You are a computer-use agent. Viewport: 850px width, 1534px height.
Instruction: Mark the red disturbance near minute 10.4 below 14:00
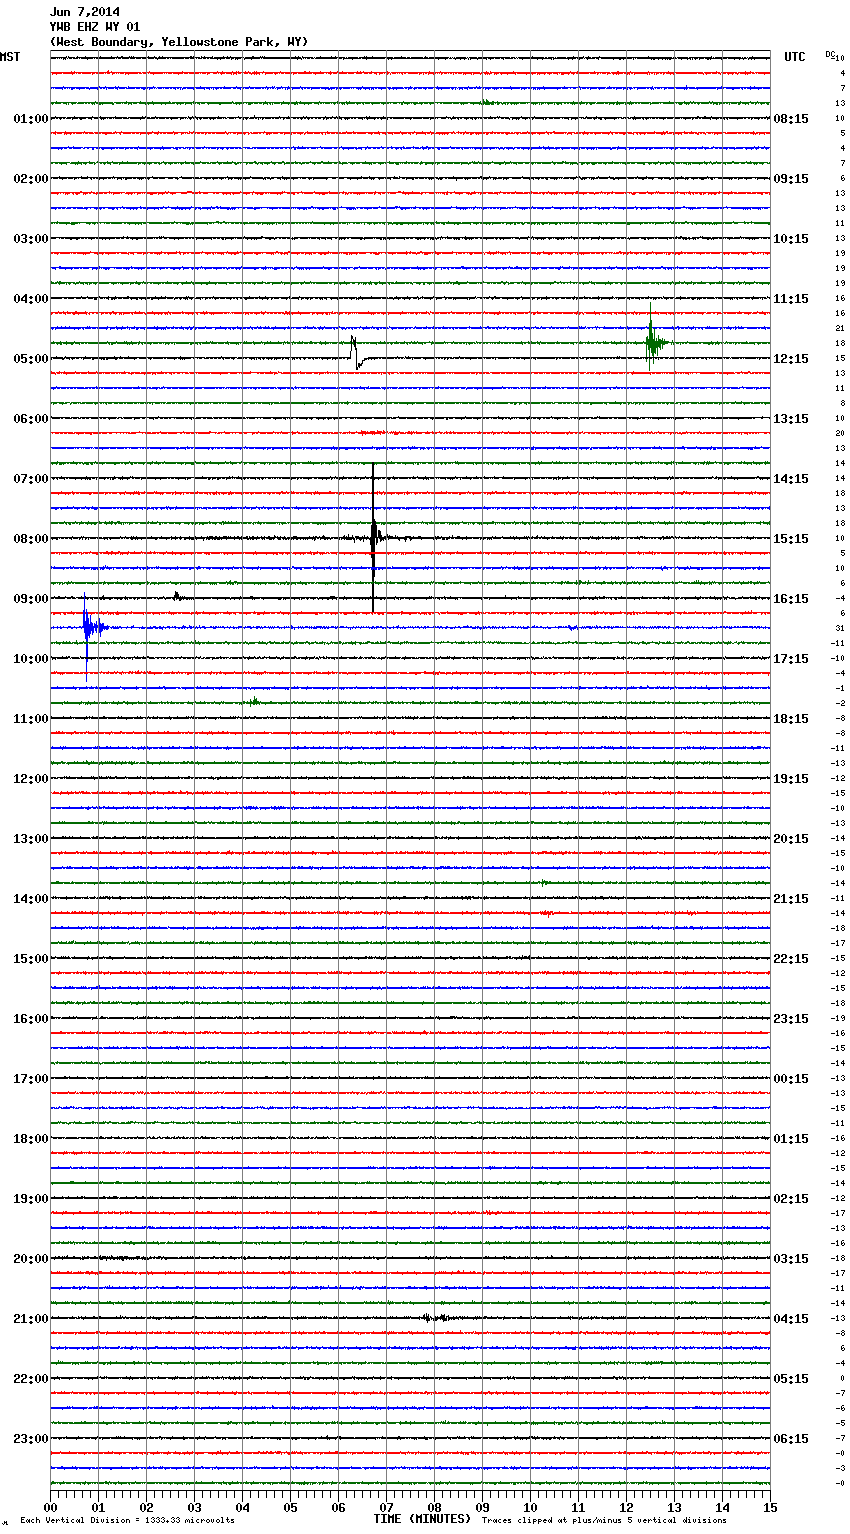547,913
